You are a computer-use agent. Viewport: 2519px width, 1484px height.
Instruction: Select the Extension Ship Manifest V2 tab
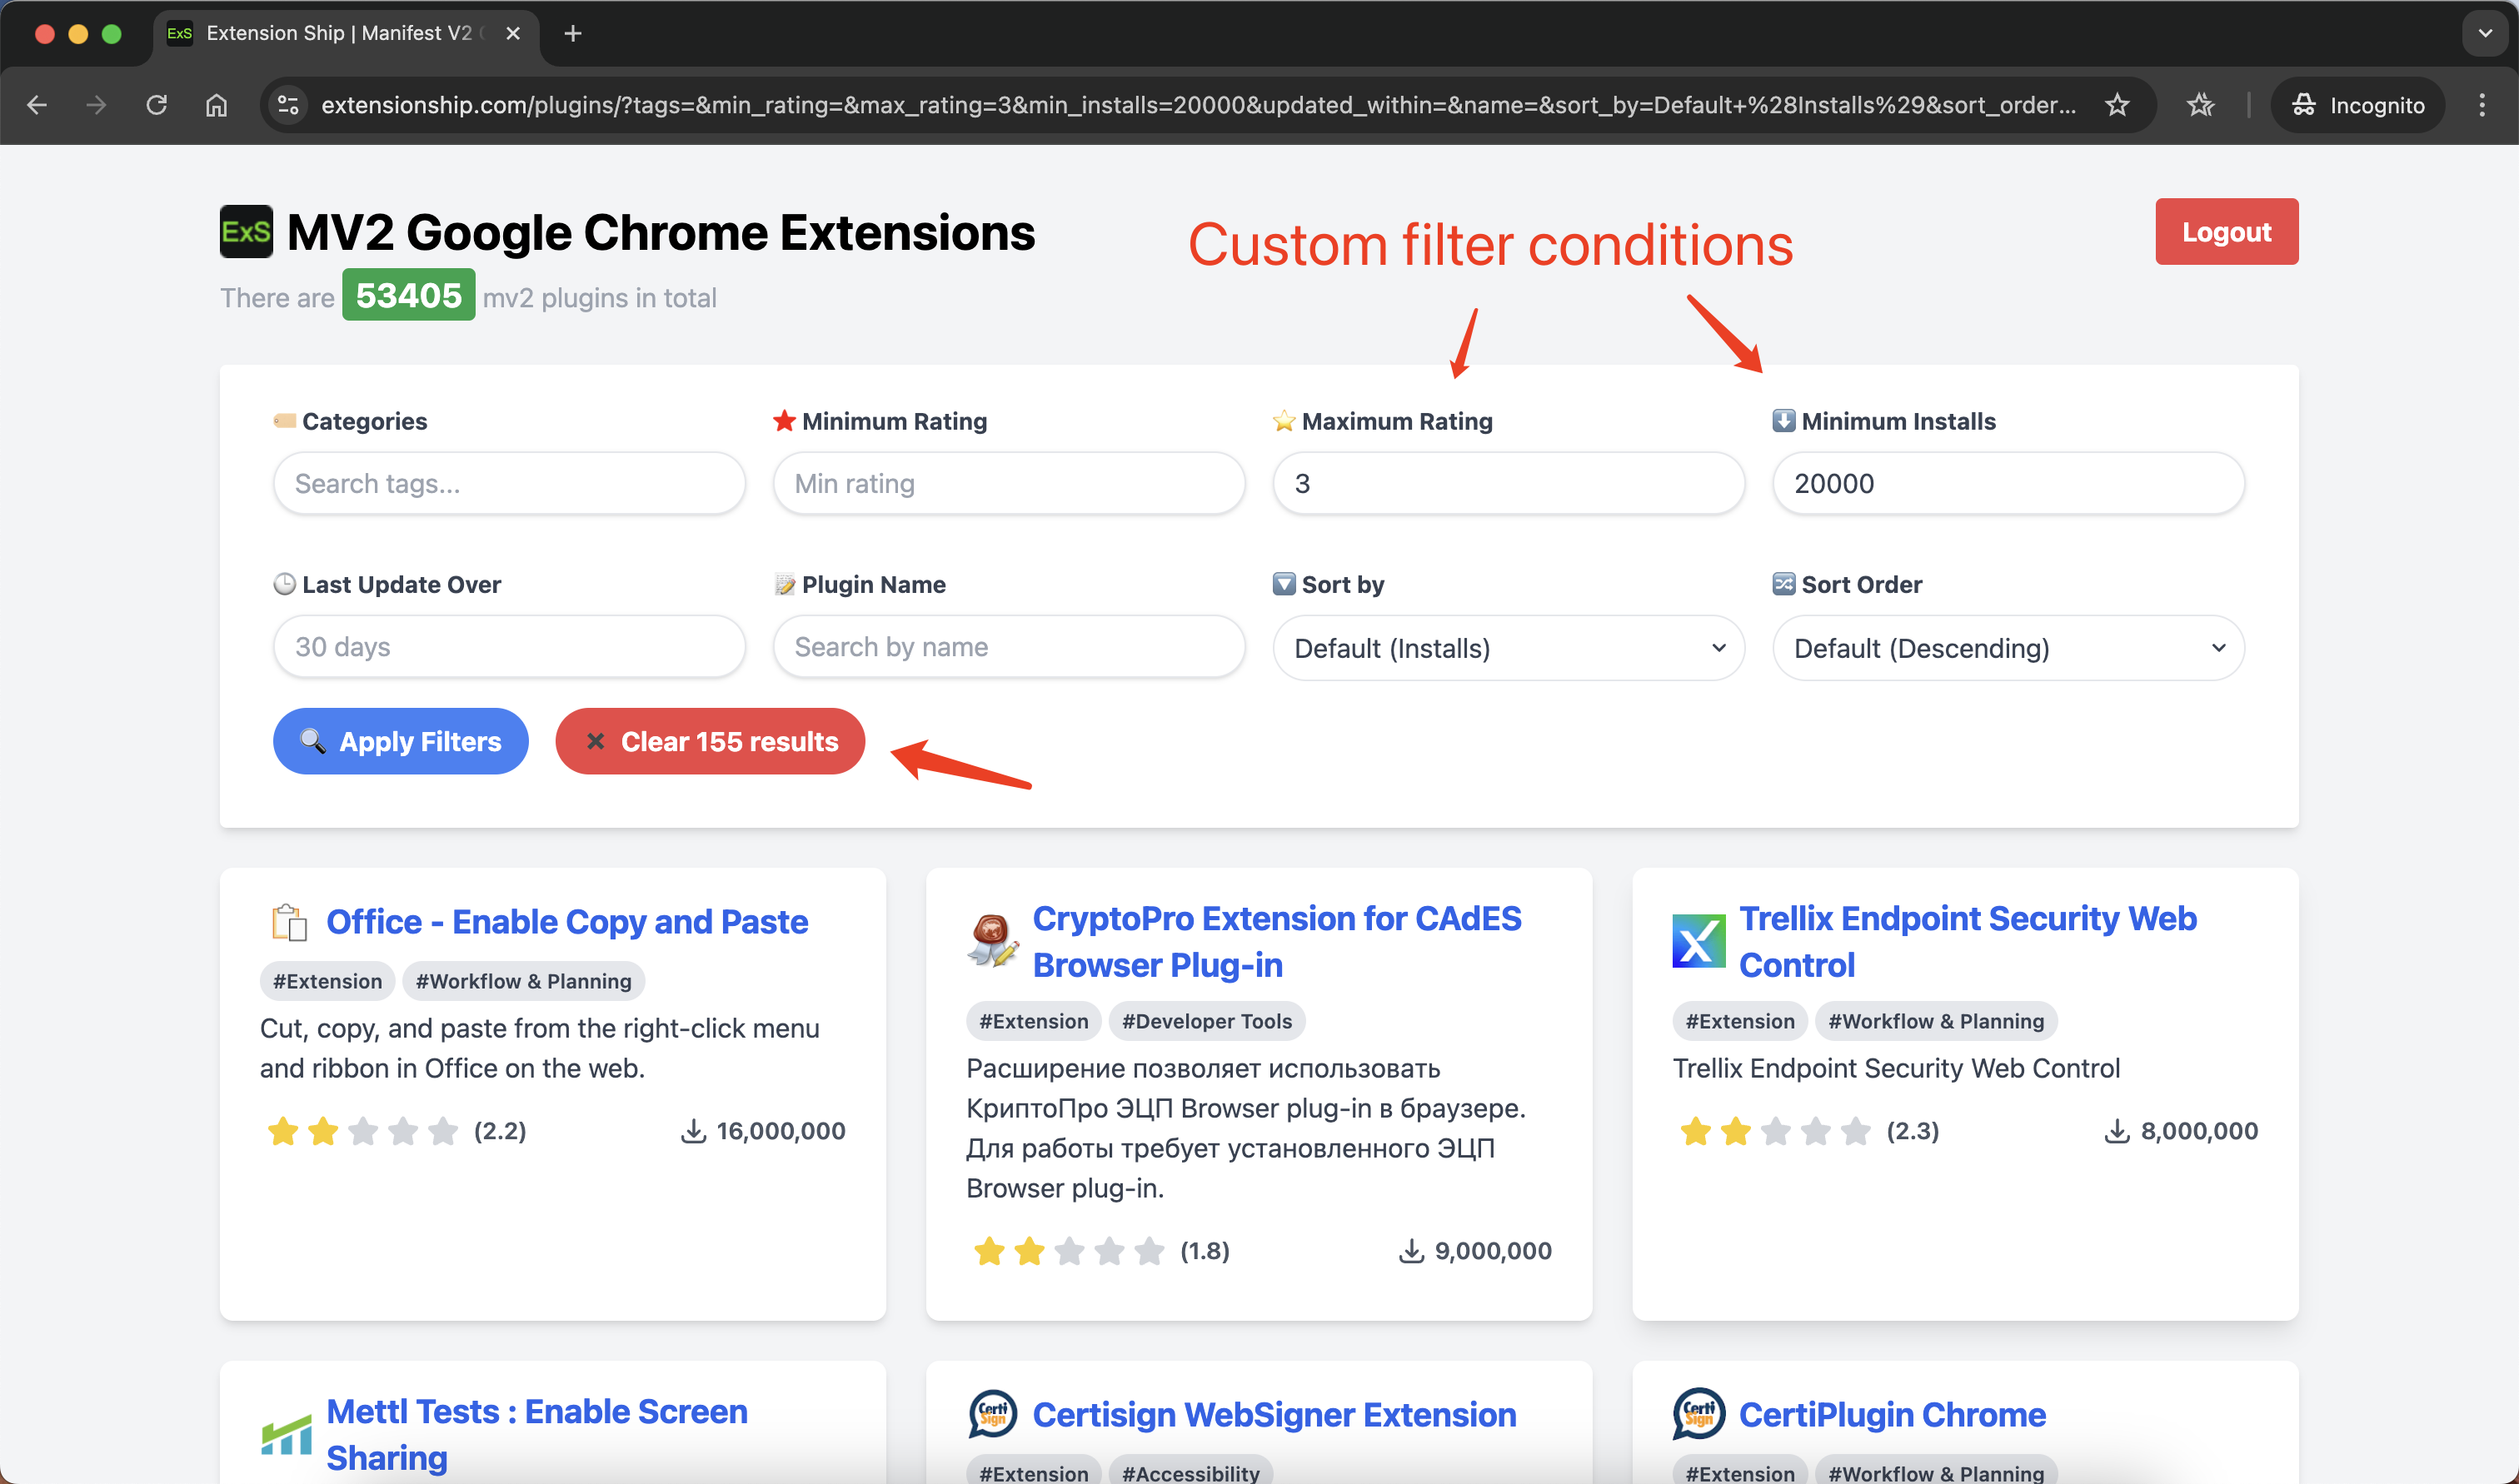345,33
